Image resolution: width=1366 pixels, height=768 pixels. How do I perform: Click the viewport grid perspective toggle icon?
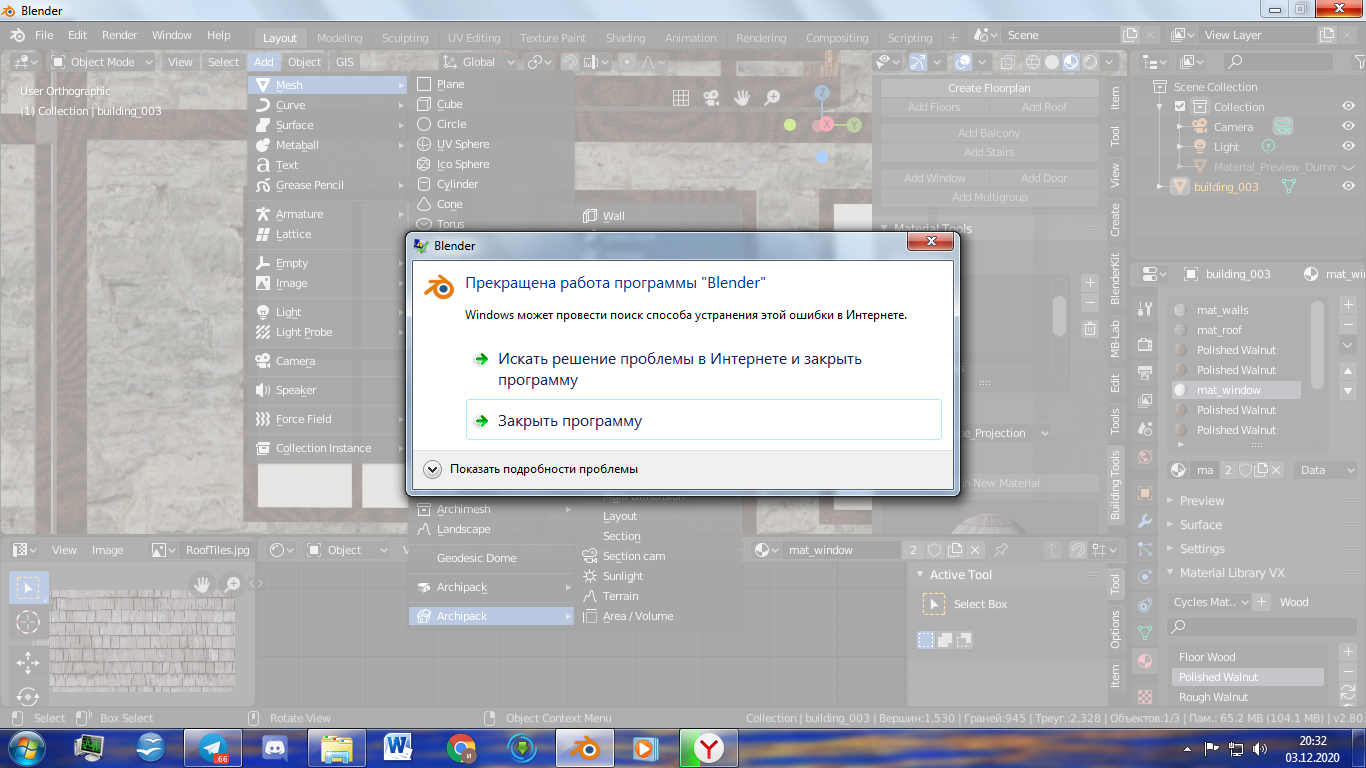tap(680, 98)
